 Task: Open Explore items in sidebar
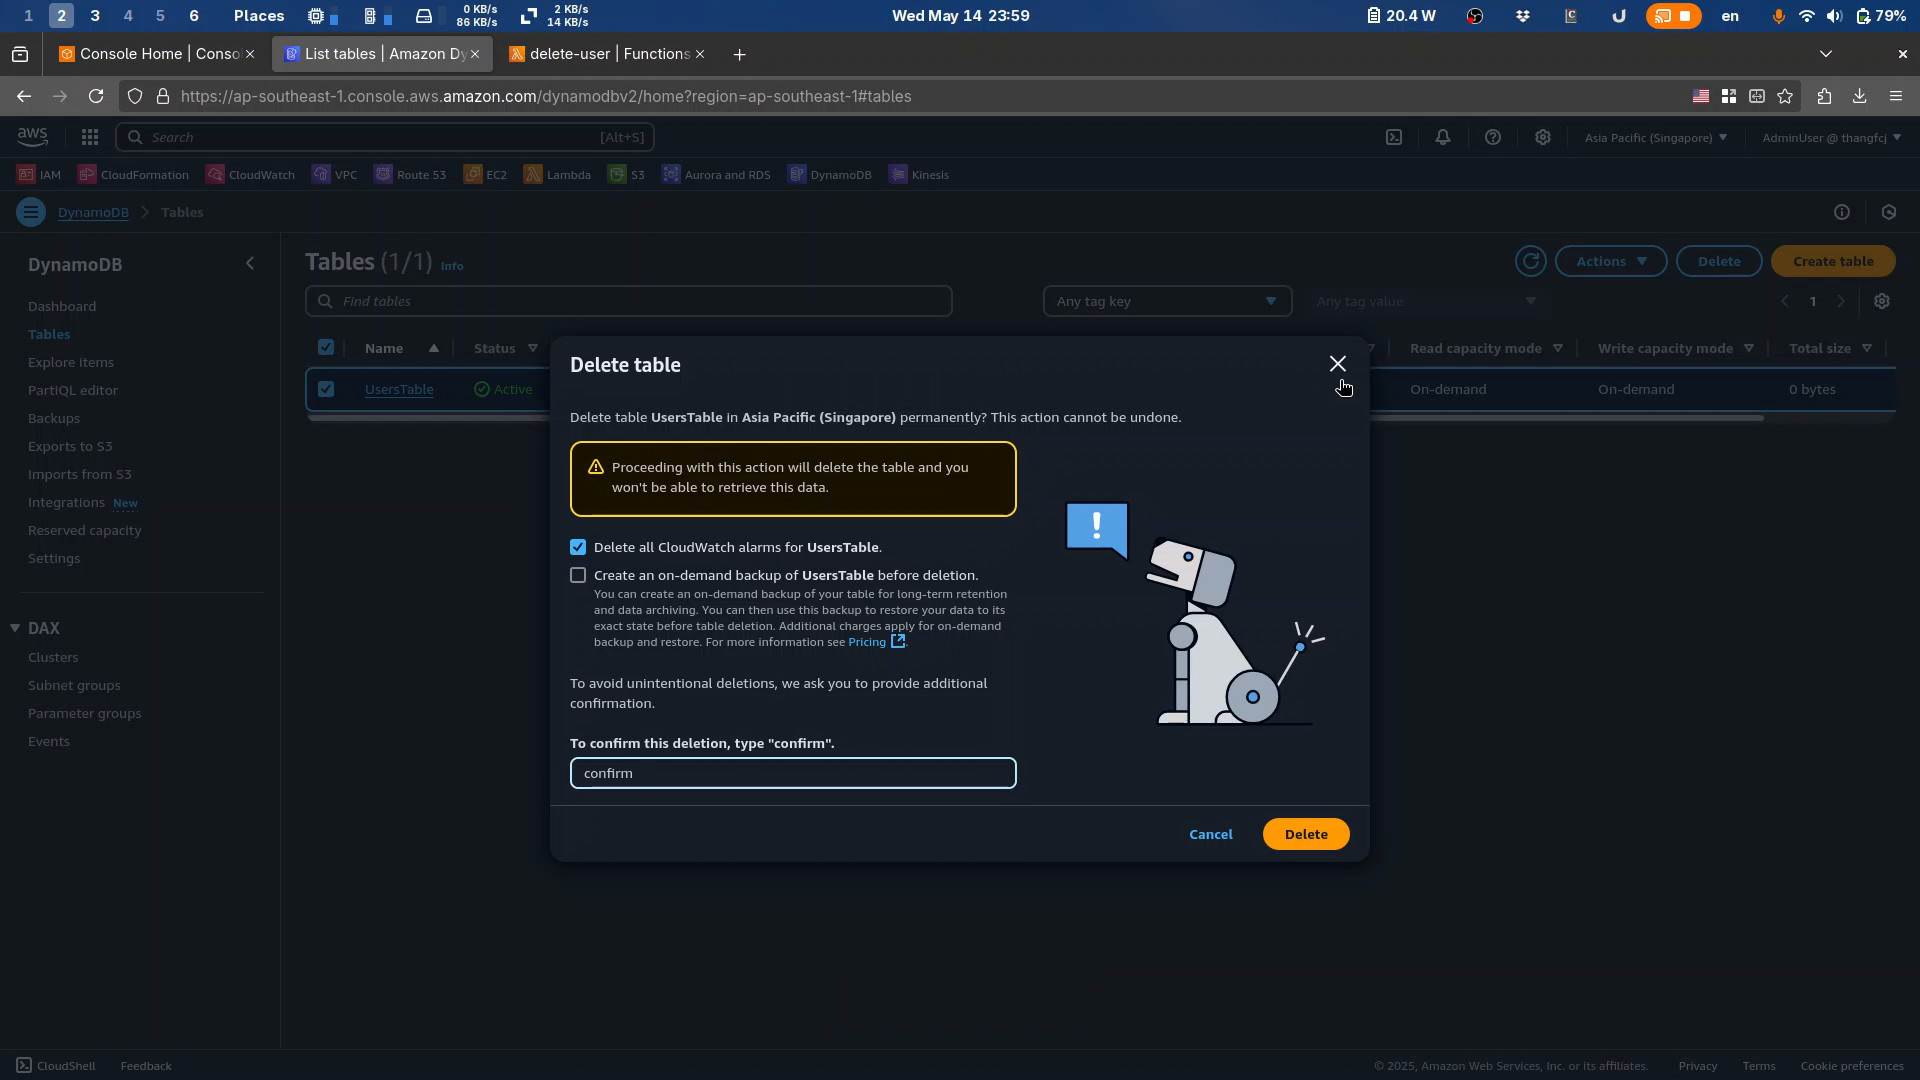(x=71, y=362)
